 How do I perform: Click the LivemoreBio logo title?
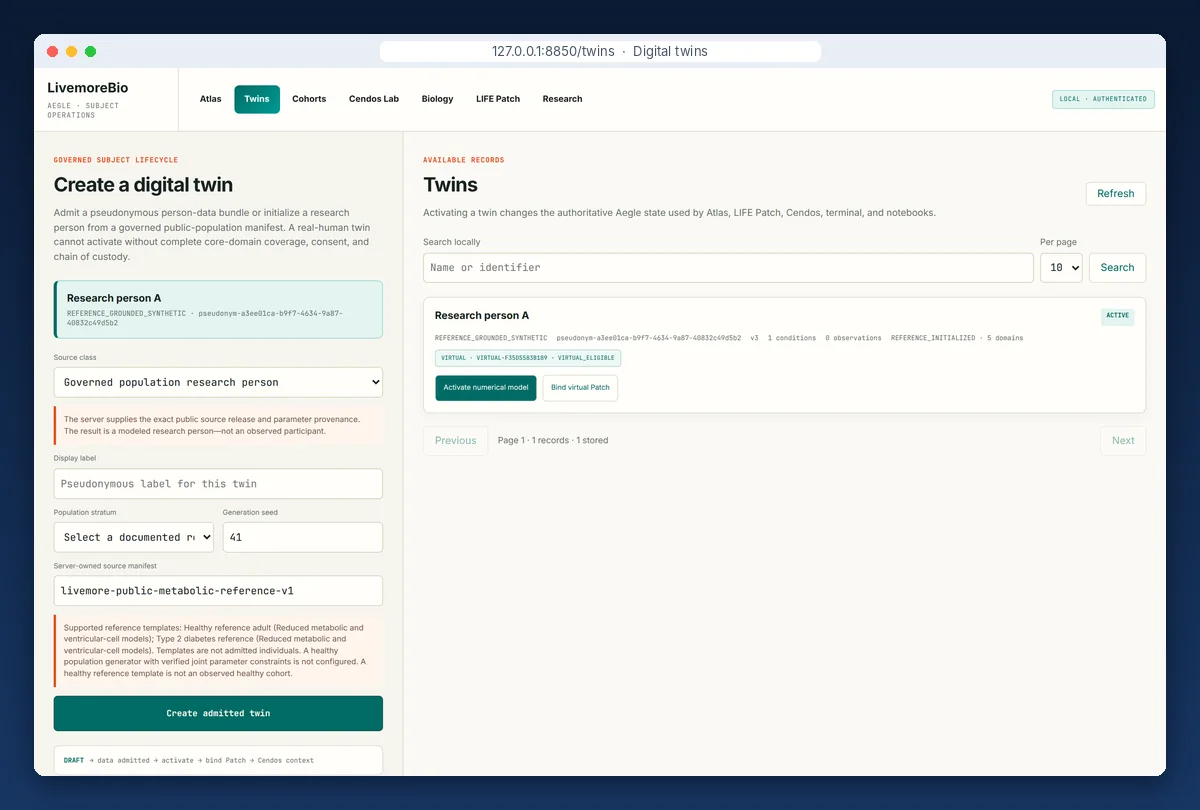coord(88,88)
